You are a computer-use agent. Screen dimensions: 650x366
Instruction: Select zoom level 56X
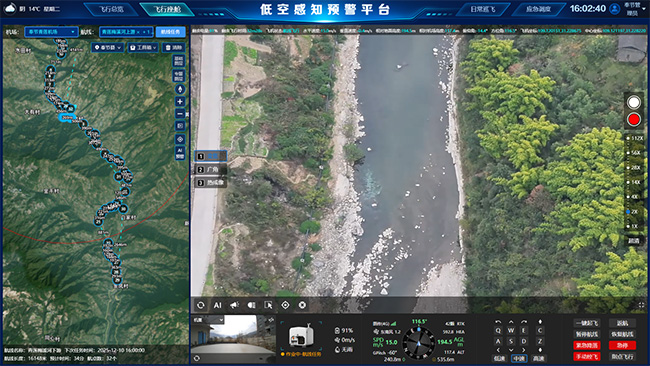pyautogui.click(x=635, y=153)
